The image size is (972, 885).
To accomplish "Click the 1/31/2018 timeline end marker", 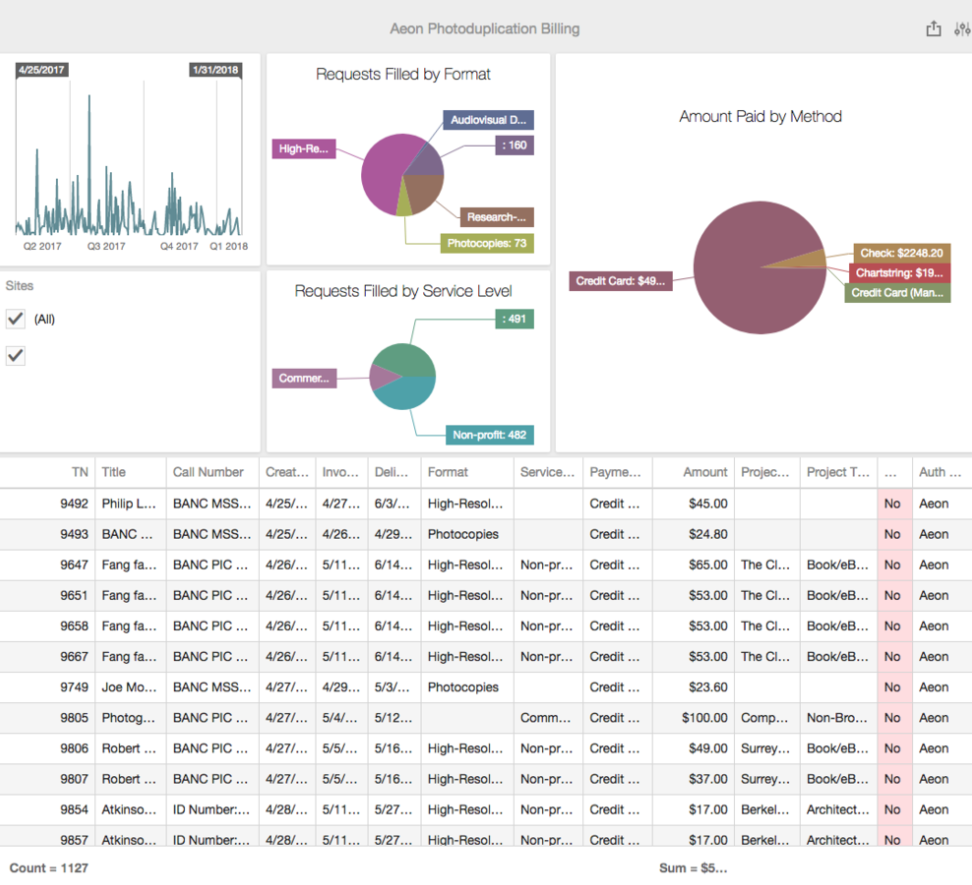I will point(215,70).
